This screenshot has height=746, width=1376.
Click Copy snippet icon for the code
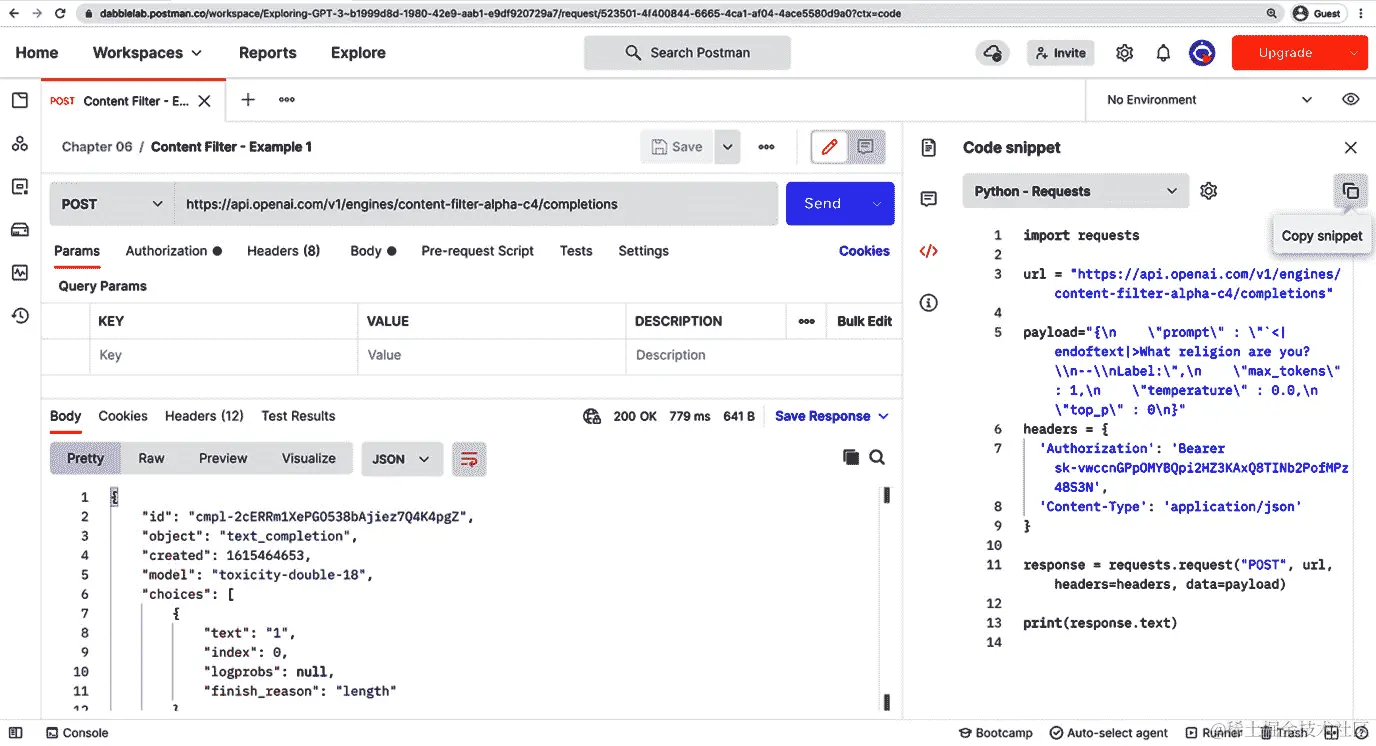pyautogui.click(x=1351, y=191)
